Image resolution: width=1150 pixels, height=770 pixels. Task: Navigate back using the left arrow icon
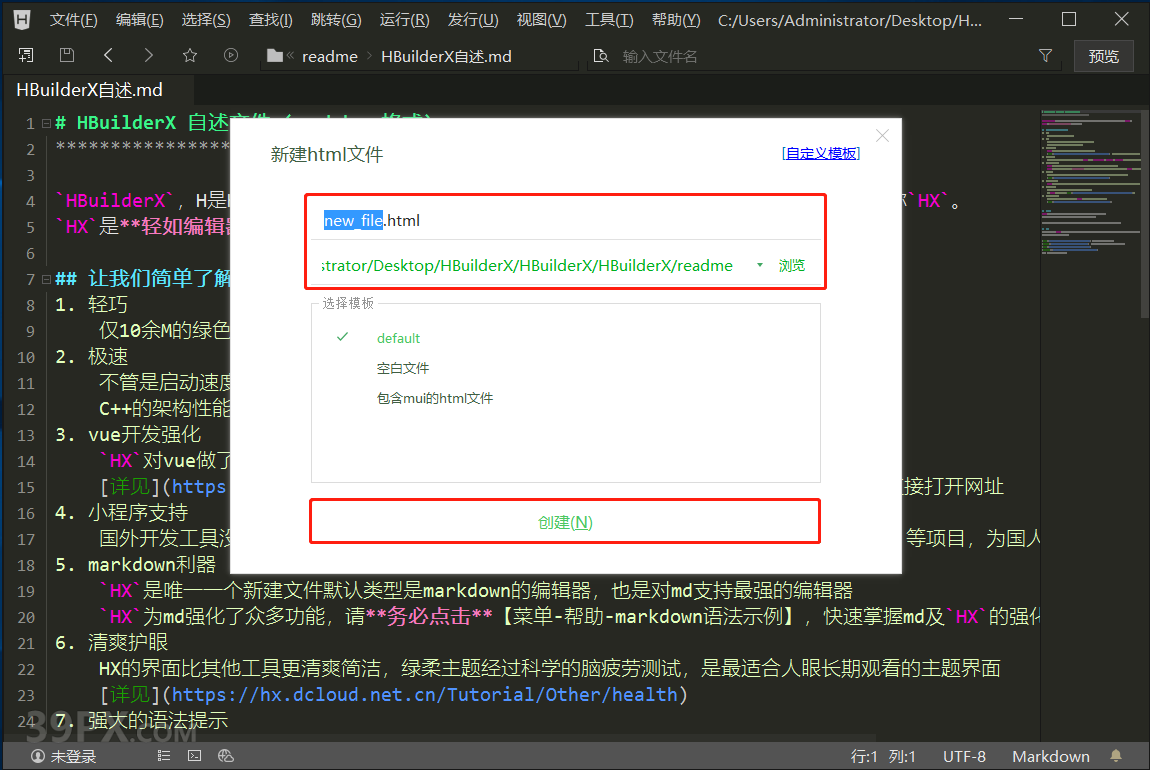tap(108, 55)
